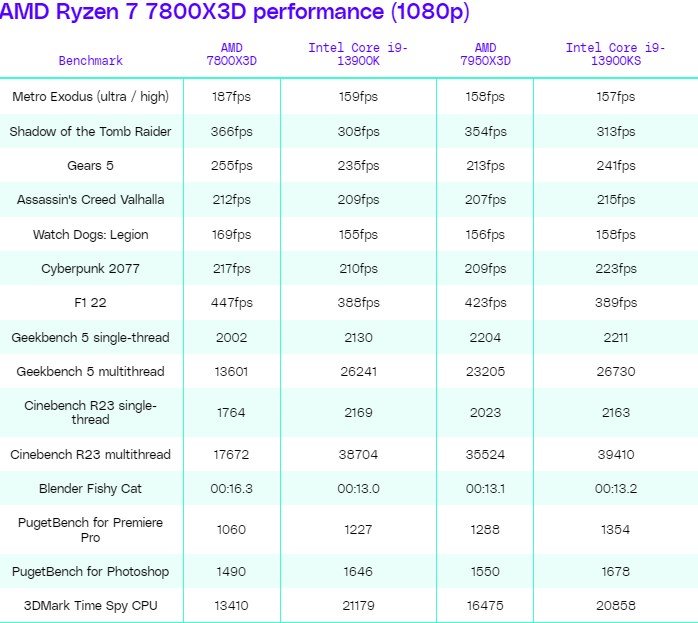Select the 'PugetBench for Premiere Pro' row label
Screen dimensions: 698x623
click(x=90, y=530)
